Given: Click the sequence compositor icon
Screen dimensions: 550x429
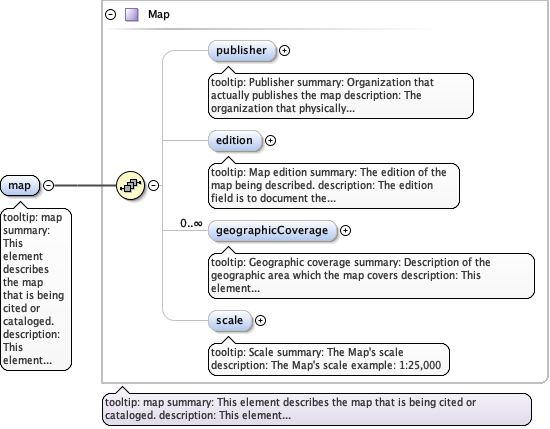Looking at the screenshot, I should 130,185.
